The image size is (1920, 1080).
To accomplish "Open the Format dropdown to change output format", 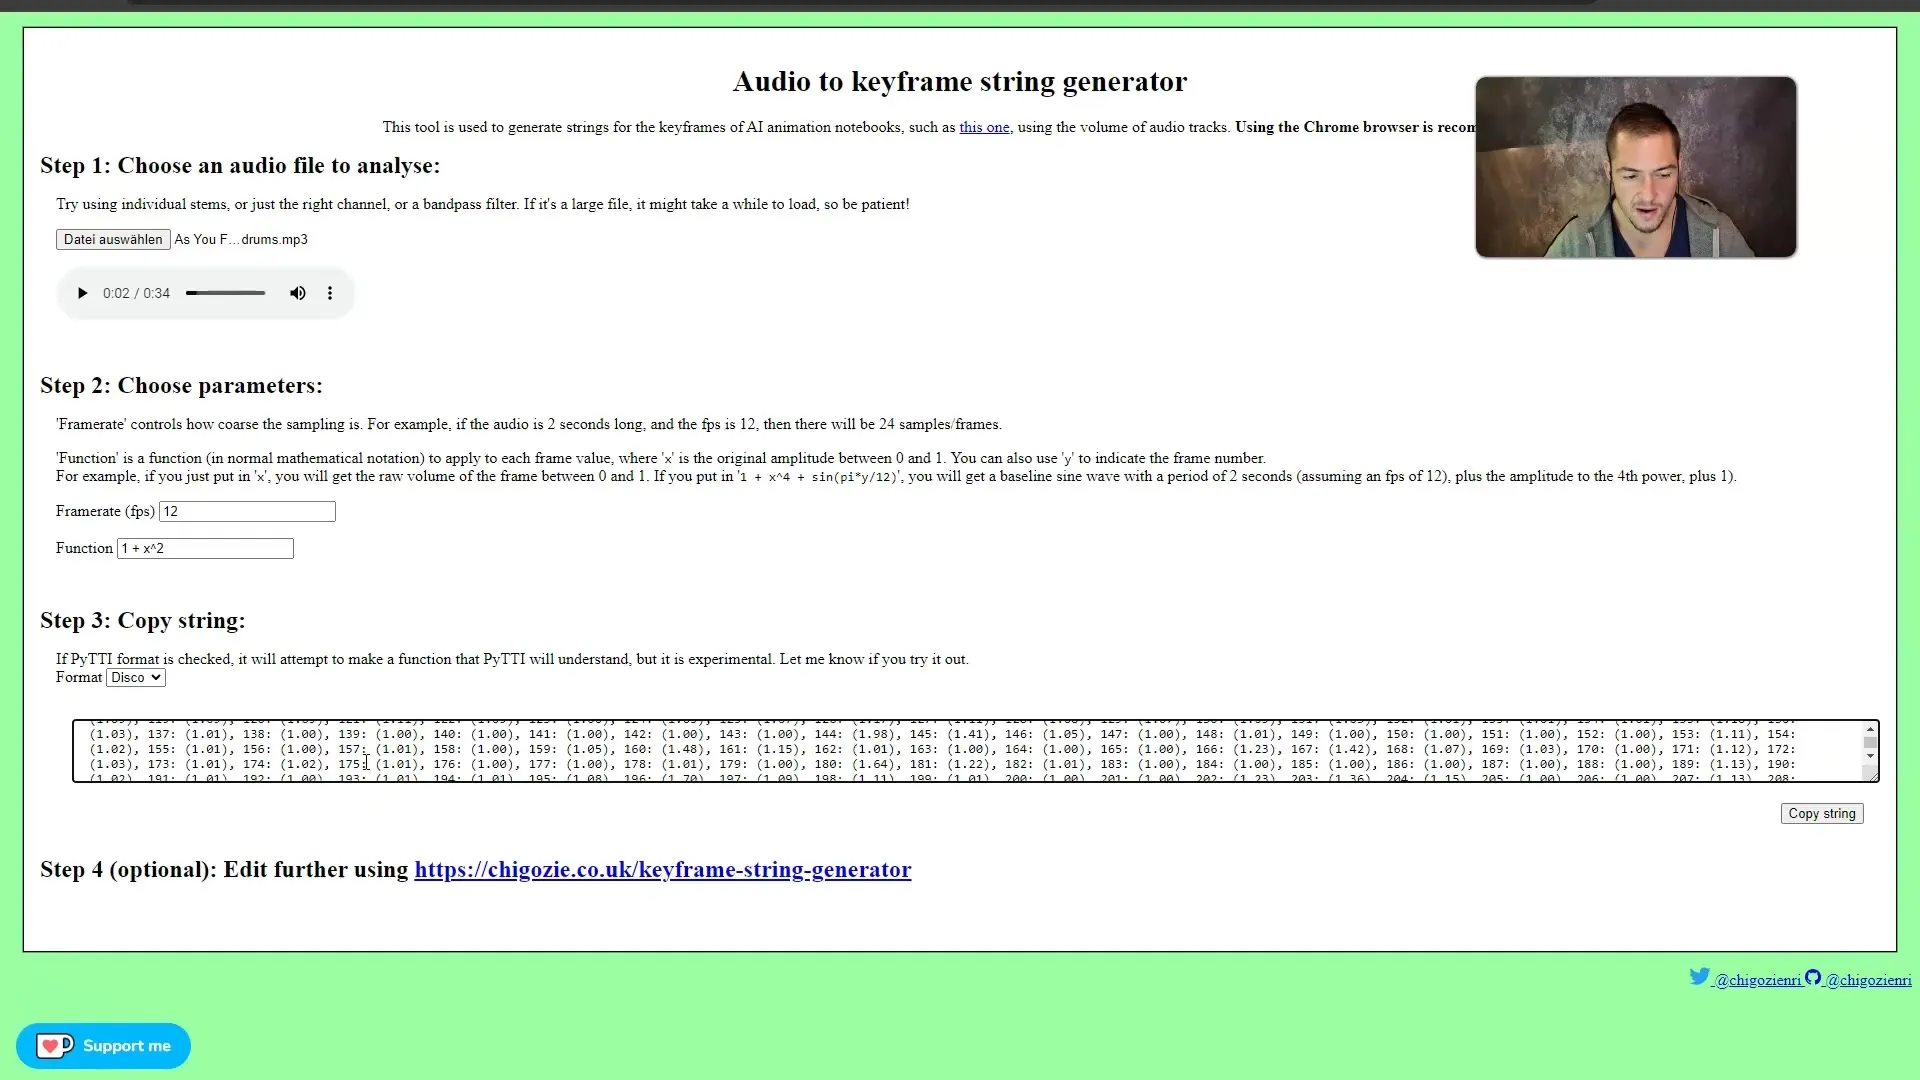I will tap(135, 676).
